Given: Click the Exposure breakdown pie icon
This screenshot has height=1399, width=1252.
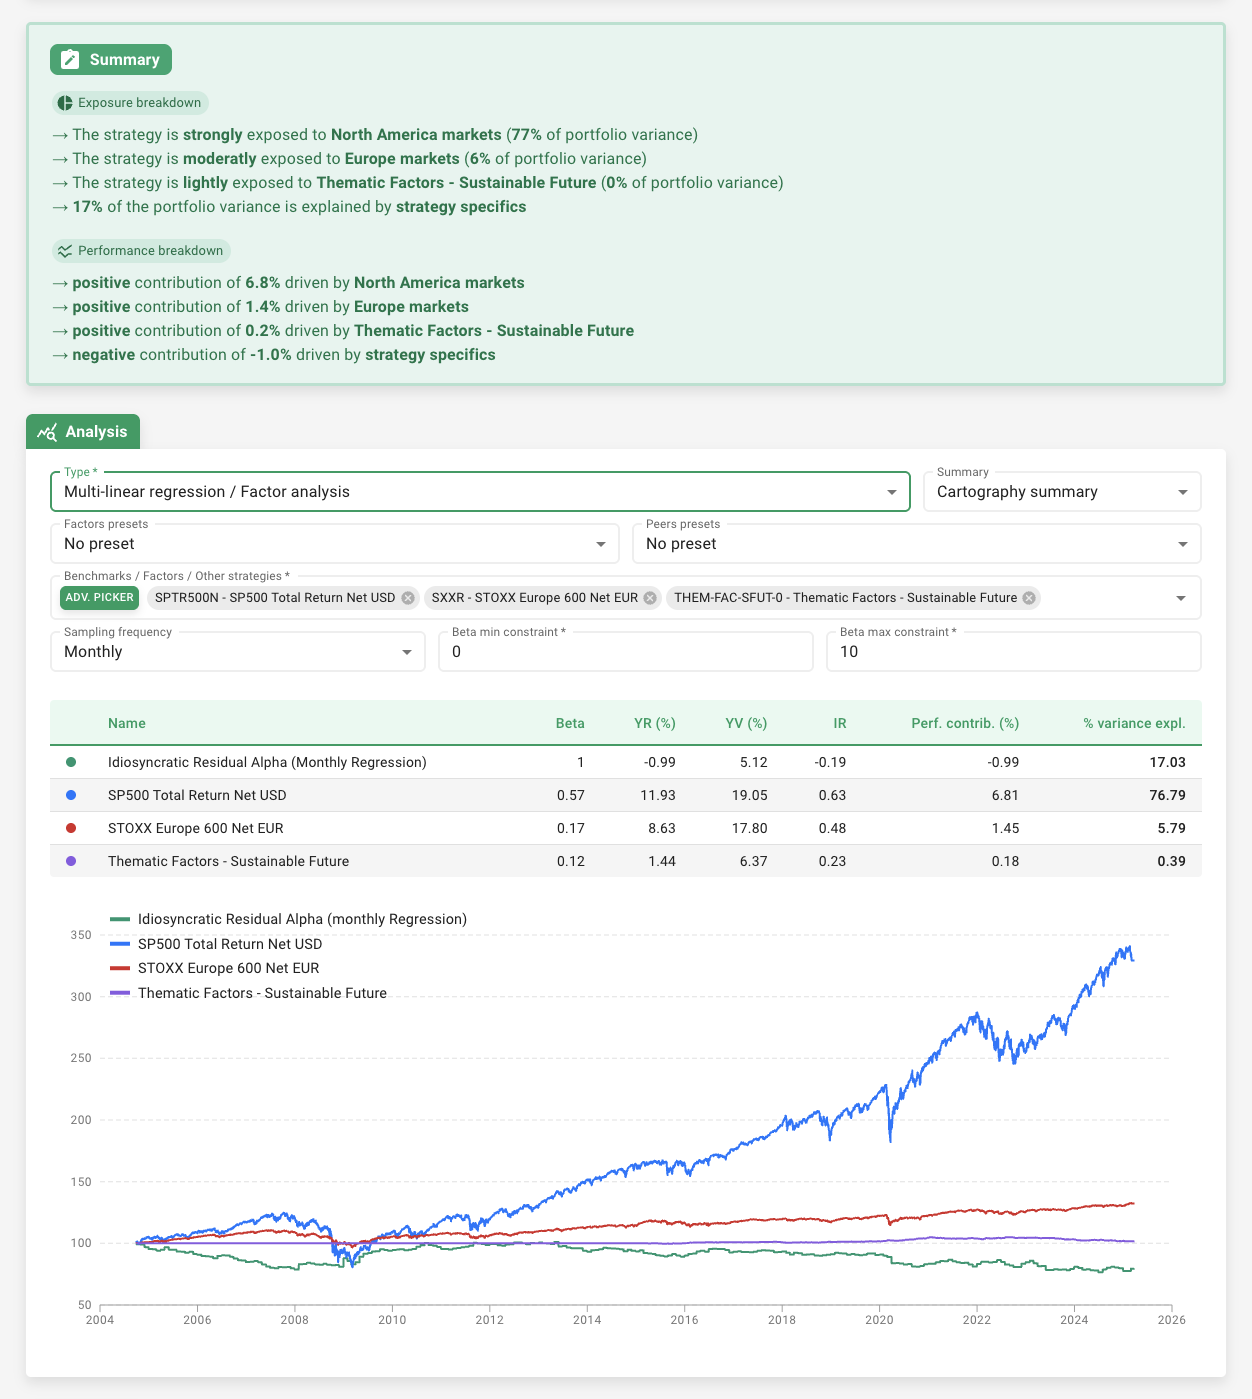Looking at the screenshot, I should pos(65,103).
